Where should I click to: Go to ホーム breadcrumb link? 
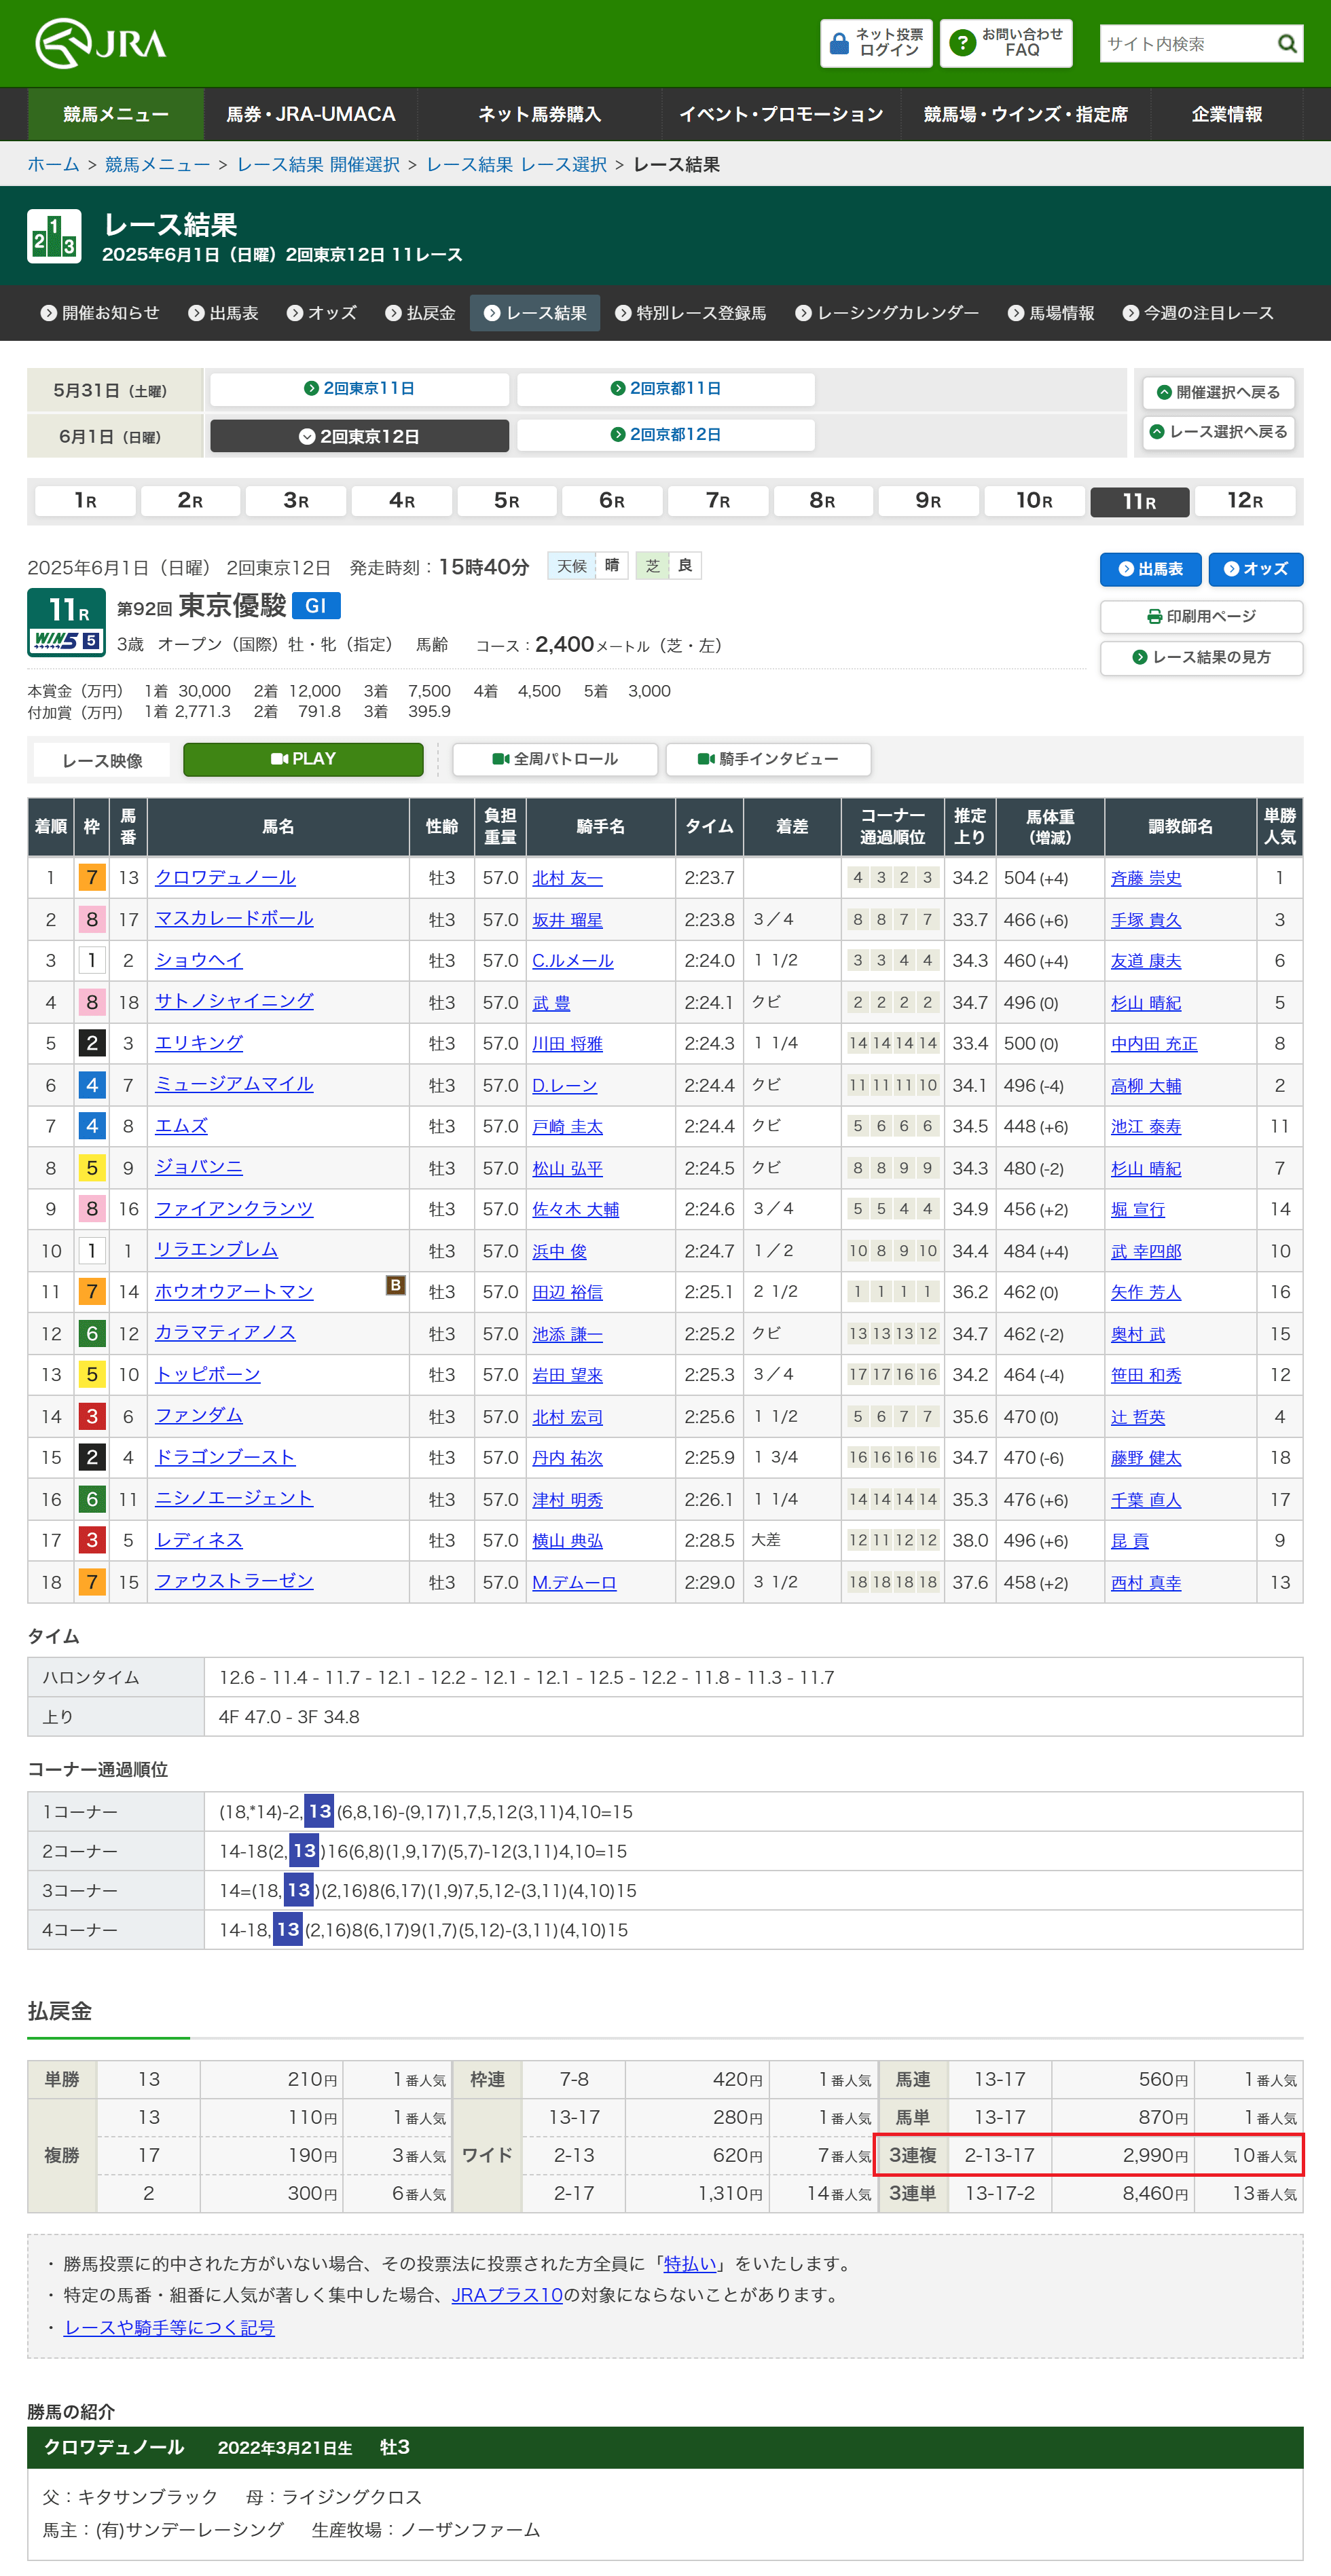point(53,164)
